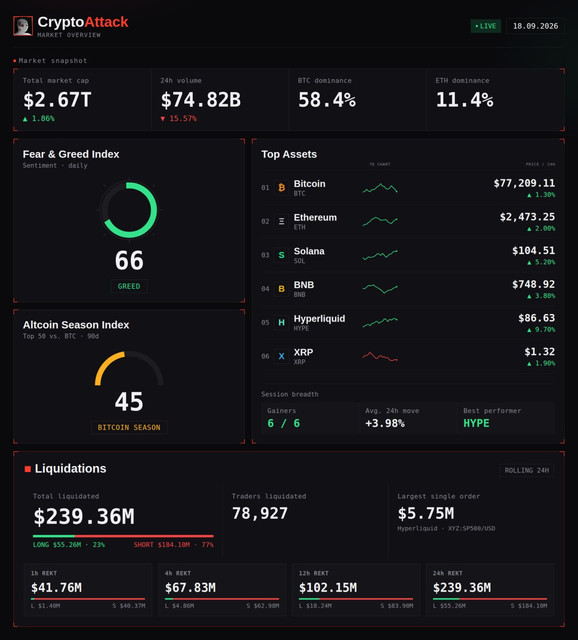Click the Bitcoin coin icon
The image size is (578, 640).
tap(281, 188)
